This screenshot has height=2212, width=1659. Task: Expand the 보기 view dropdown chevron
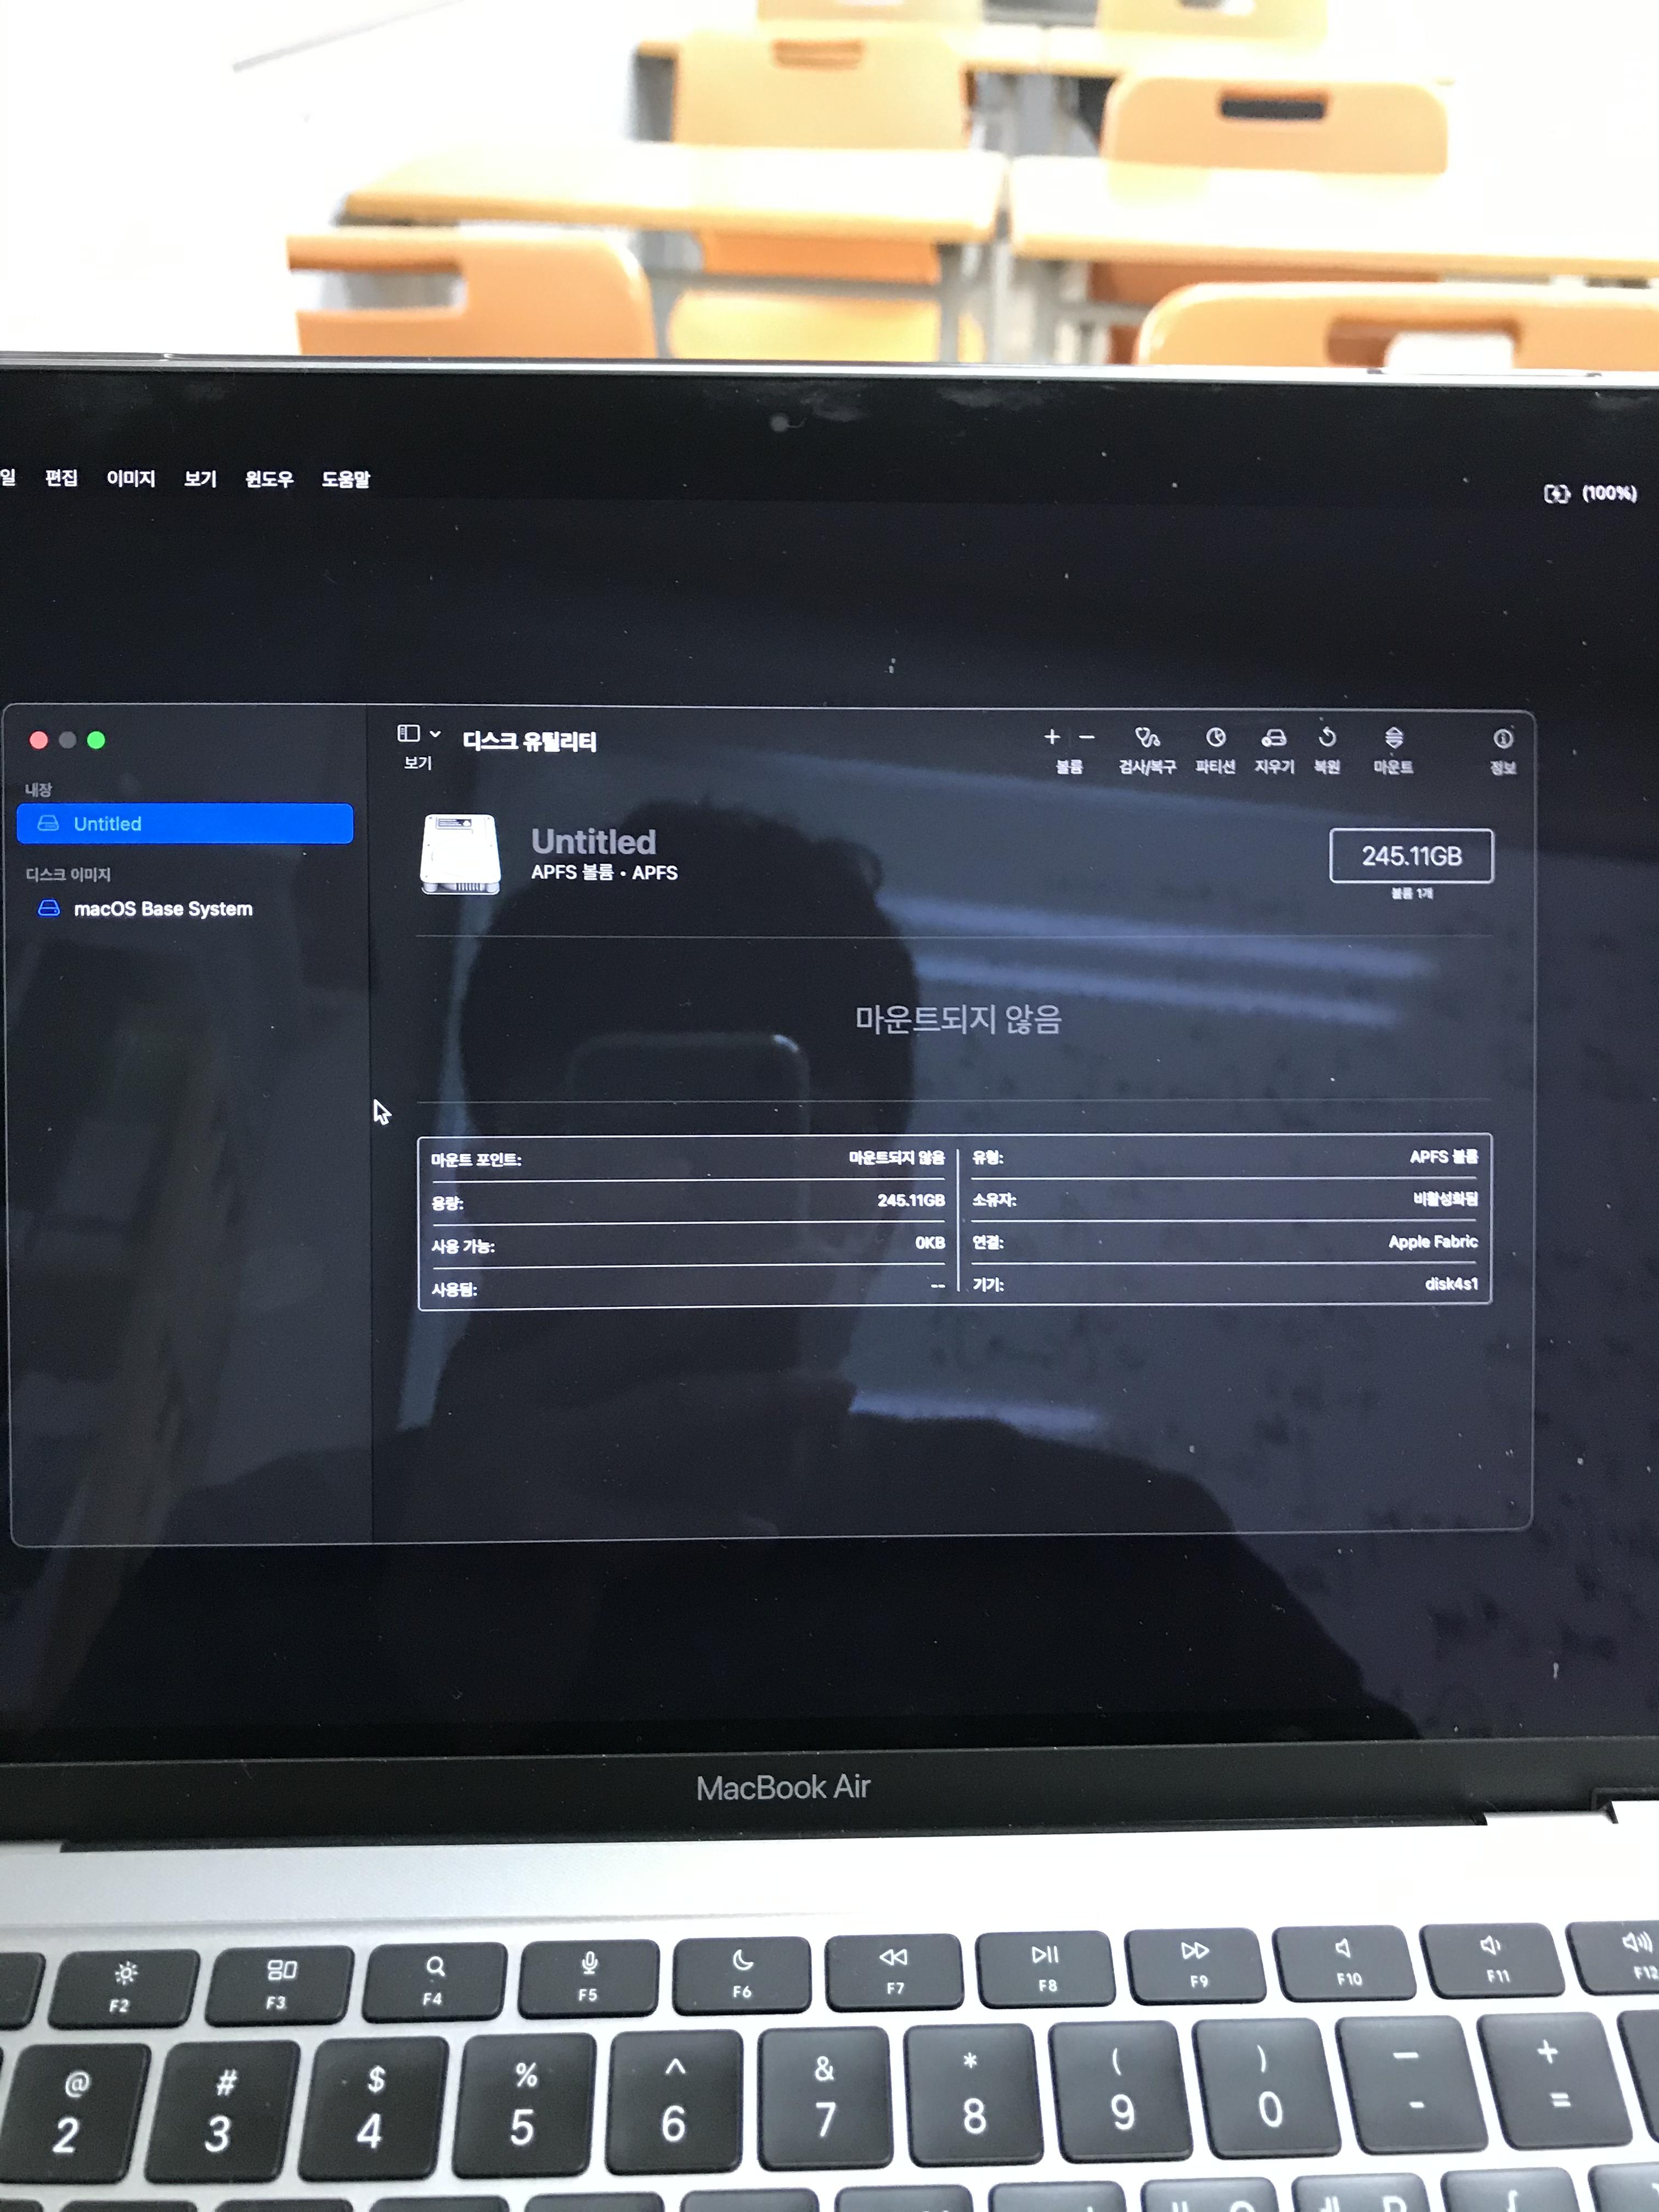(x=435, y=734)
